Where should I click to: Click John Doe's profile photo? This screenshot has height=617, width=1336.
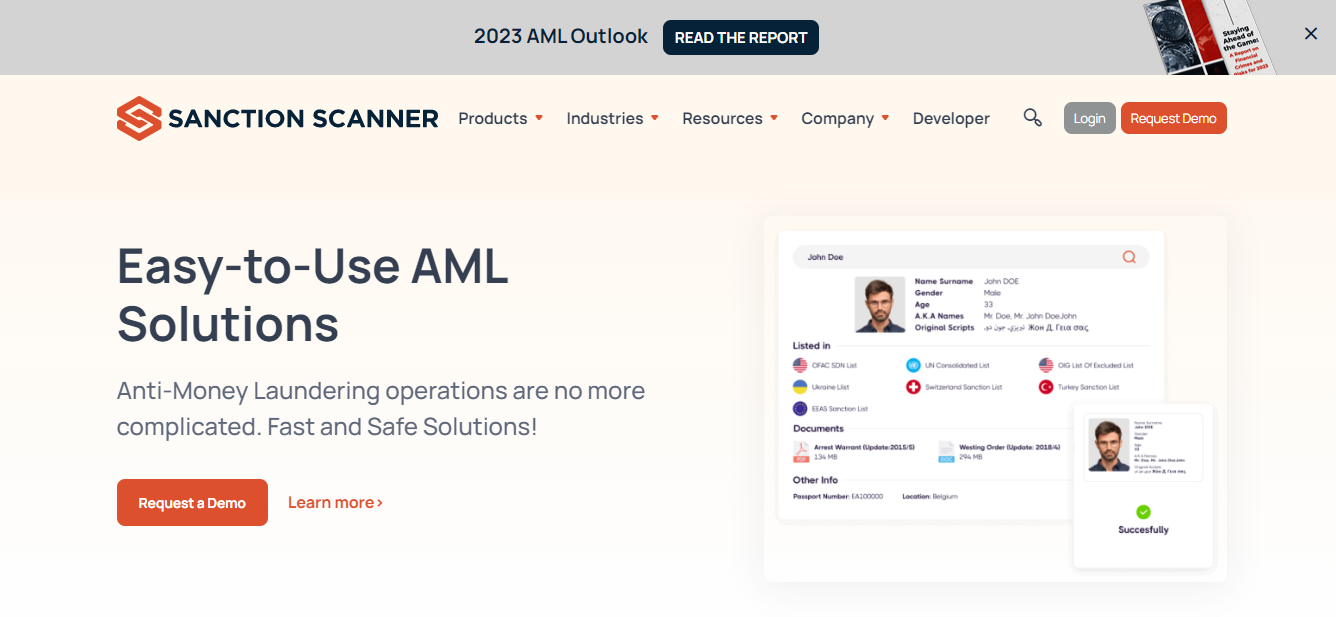tap(880, 305)
